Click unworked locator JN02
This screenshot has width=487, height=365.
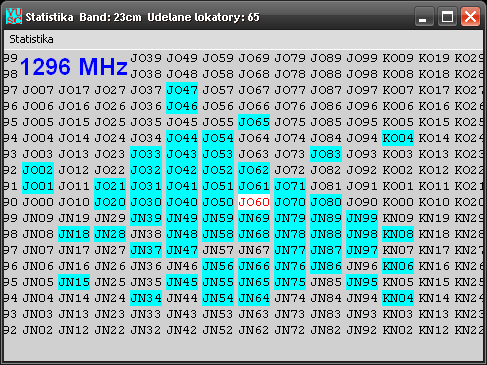[x=38, y=330]
